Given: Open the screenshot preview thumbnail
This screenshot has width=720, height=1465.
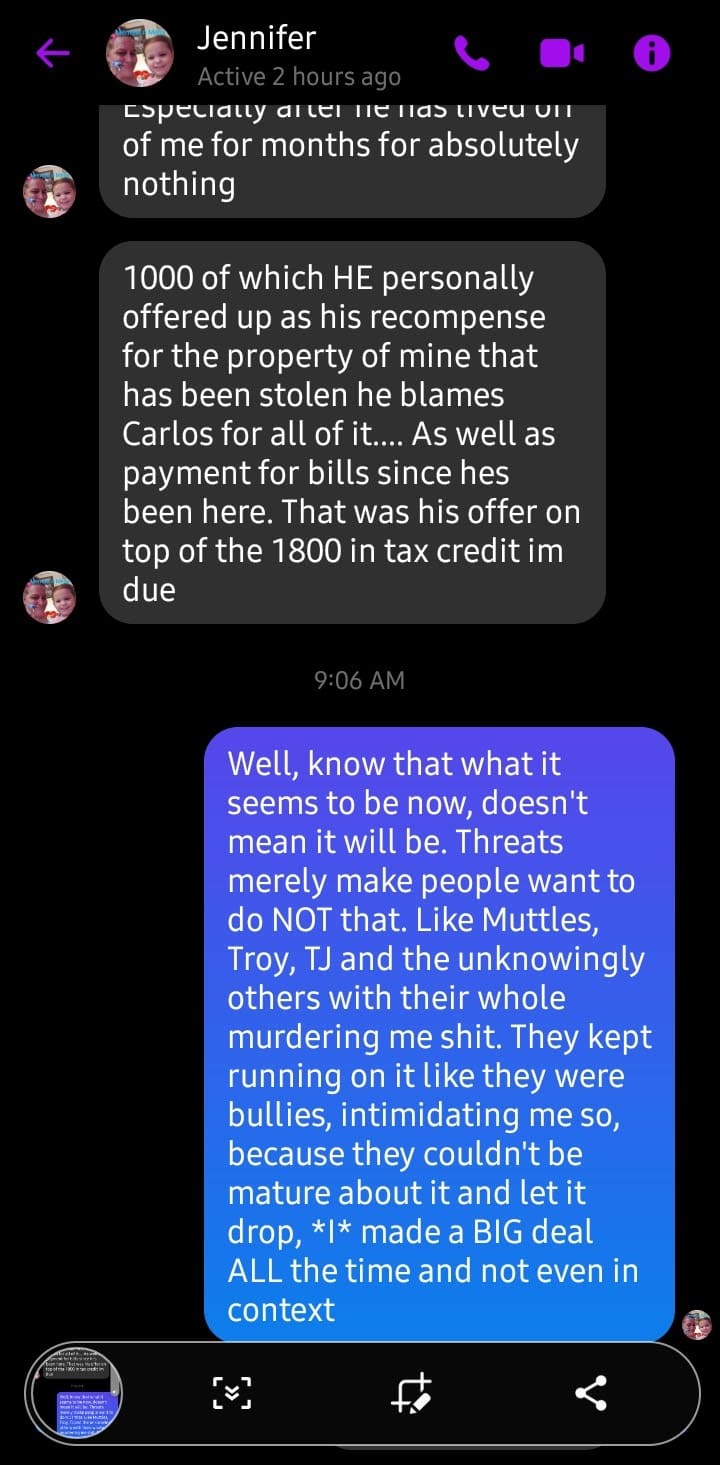Looking at the screenshot, I should [x=76, y=1392].
